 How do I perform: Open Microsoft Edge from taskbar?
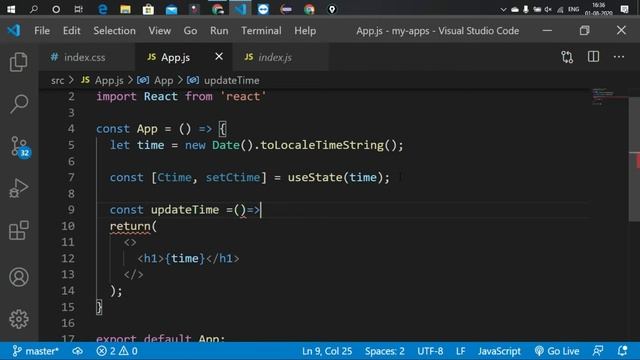102,9
